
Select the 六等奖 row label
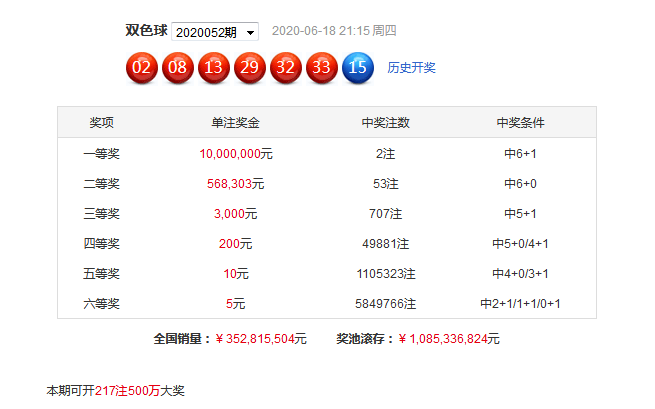point(102,304)
